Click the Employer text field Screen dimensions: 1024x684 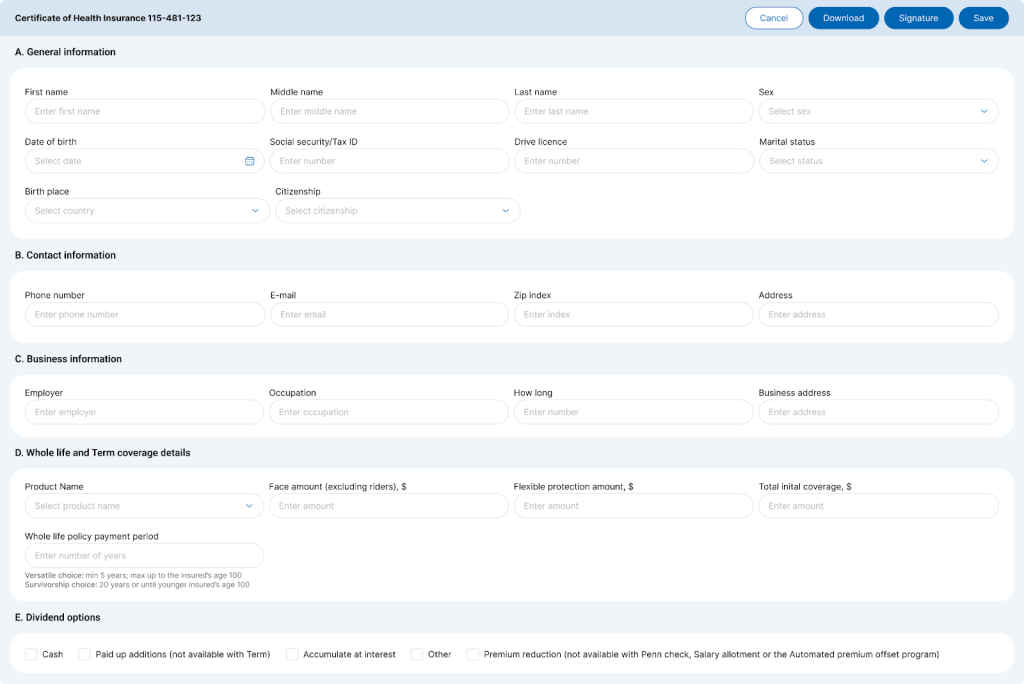[144, 412]
